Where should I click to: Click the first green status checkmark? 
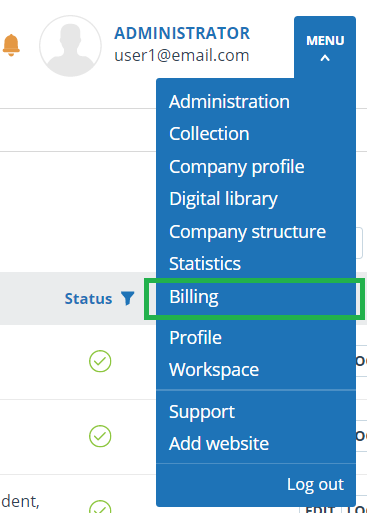[x=100, y=361]
